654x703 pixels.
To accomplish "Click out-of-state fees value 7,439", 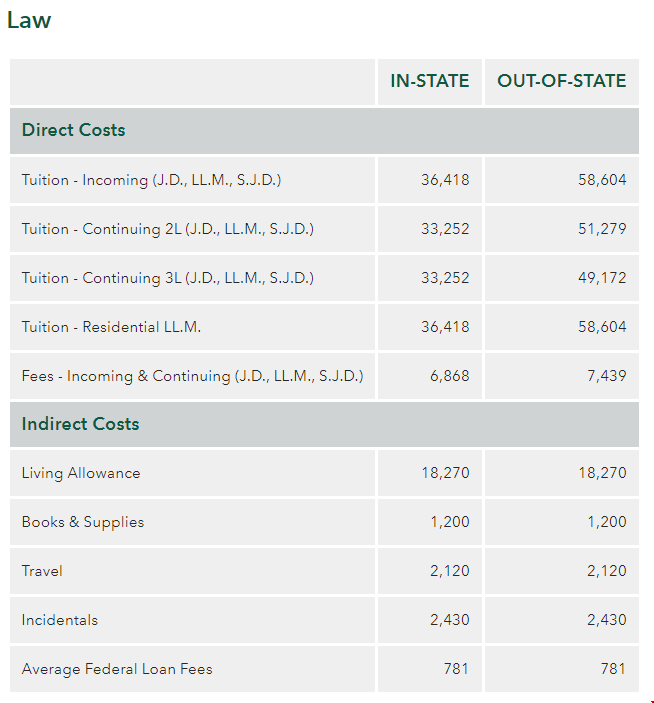I will pos(606,376).
